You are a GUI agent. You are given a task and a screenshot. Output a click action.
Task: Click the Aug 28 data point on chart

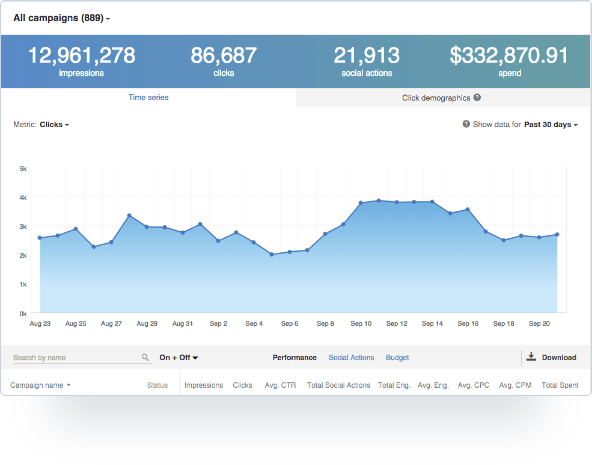(x=129, y=216)
